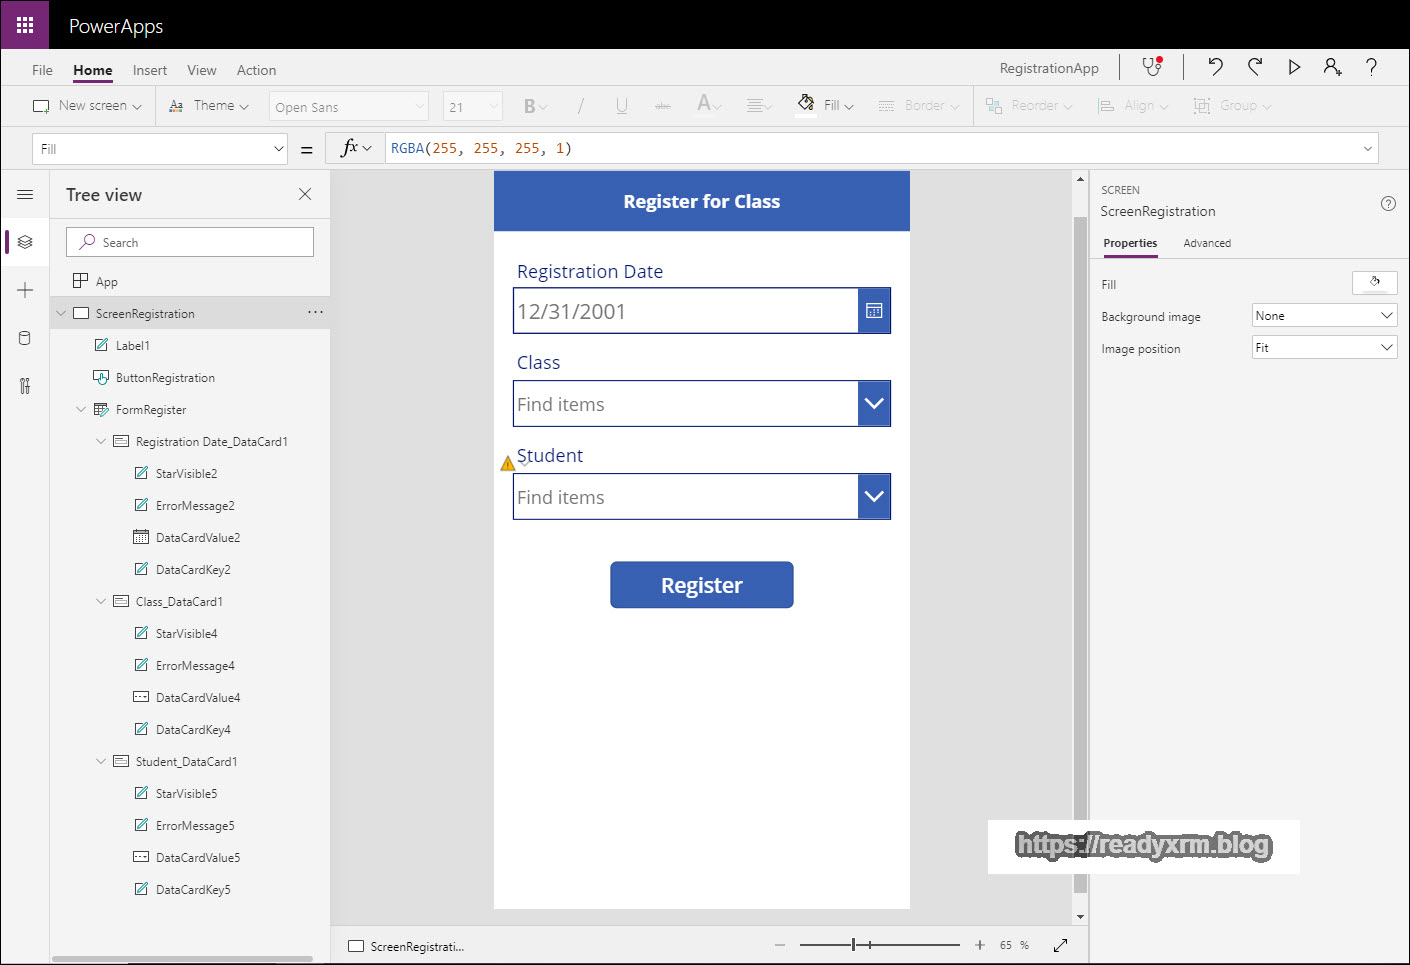Image resolution: width=1410 pixels, height=965 pixels.
Task: Open the Share app icon
Action: coord(1332,66)
